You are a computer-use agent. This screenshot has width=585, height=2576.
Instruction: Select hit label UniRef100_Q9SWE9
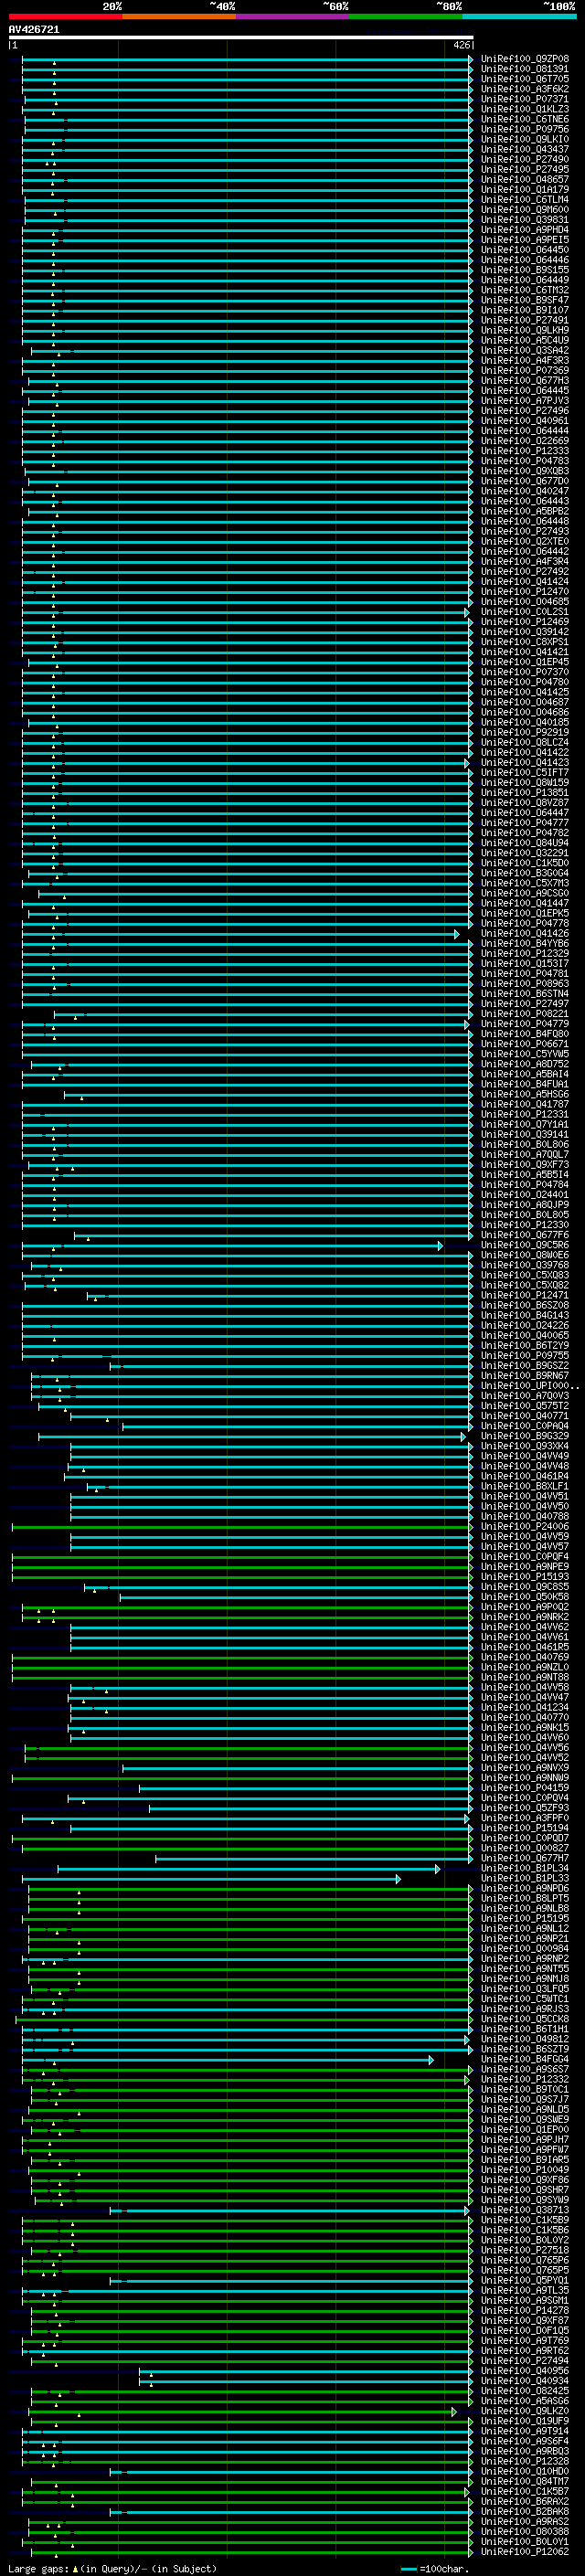(x=524, y=2119)
